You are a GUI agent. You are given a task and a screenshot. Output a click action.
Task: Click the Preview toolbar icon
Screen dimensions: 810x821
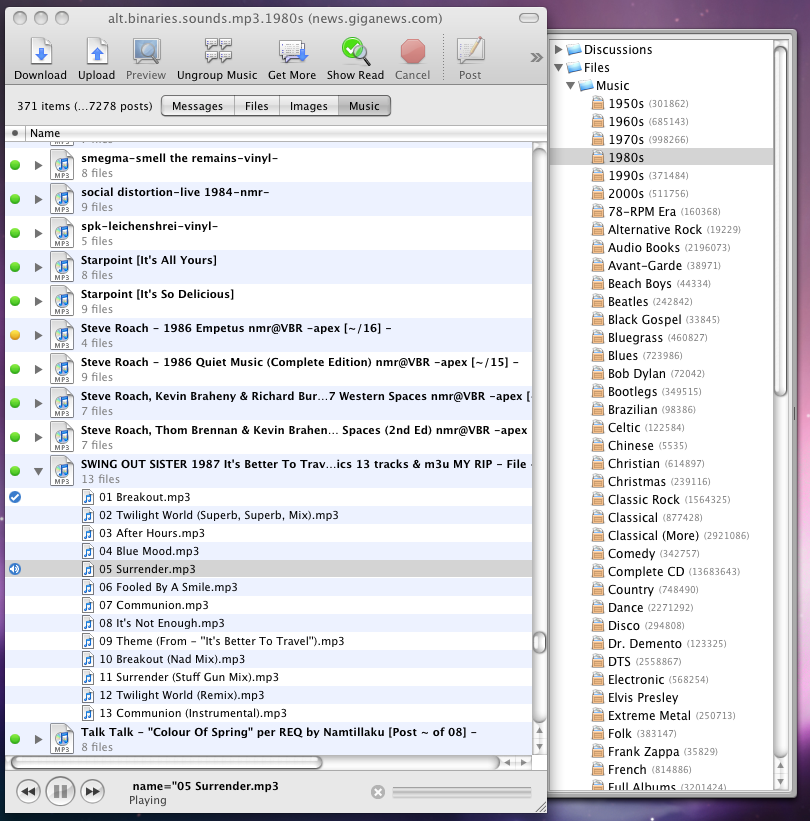click(x=146, y=51)
